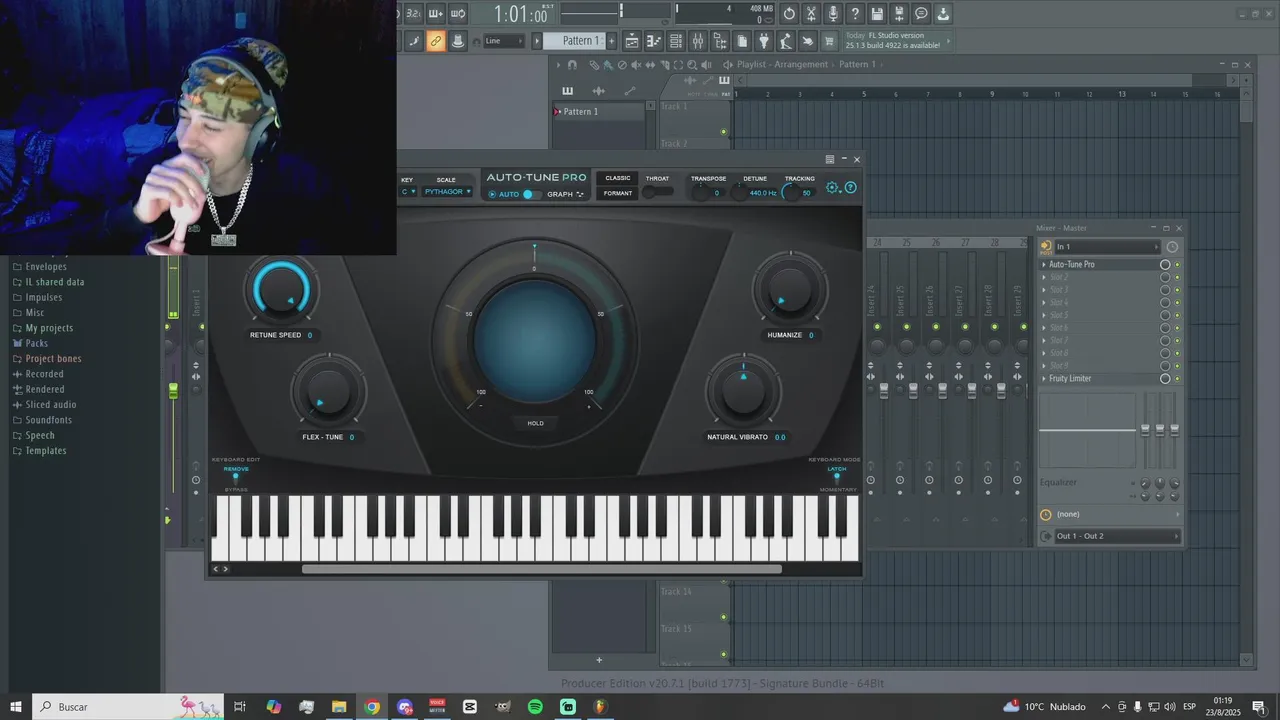The width and height of the screenshot is (1280, 720).
Task: Select the playlist playback speaker tool
Action: pyautogui.click(x=706, y=65)
